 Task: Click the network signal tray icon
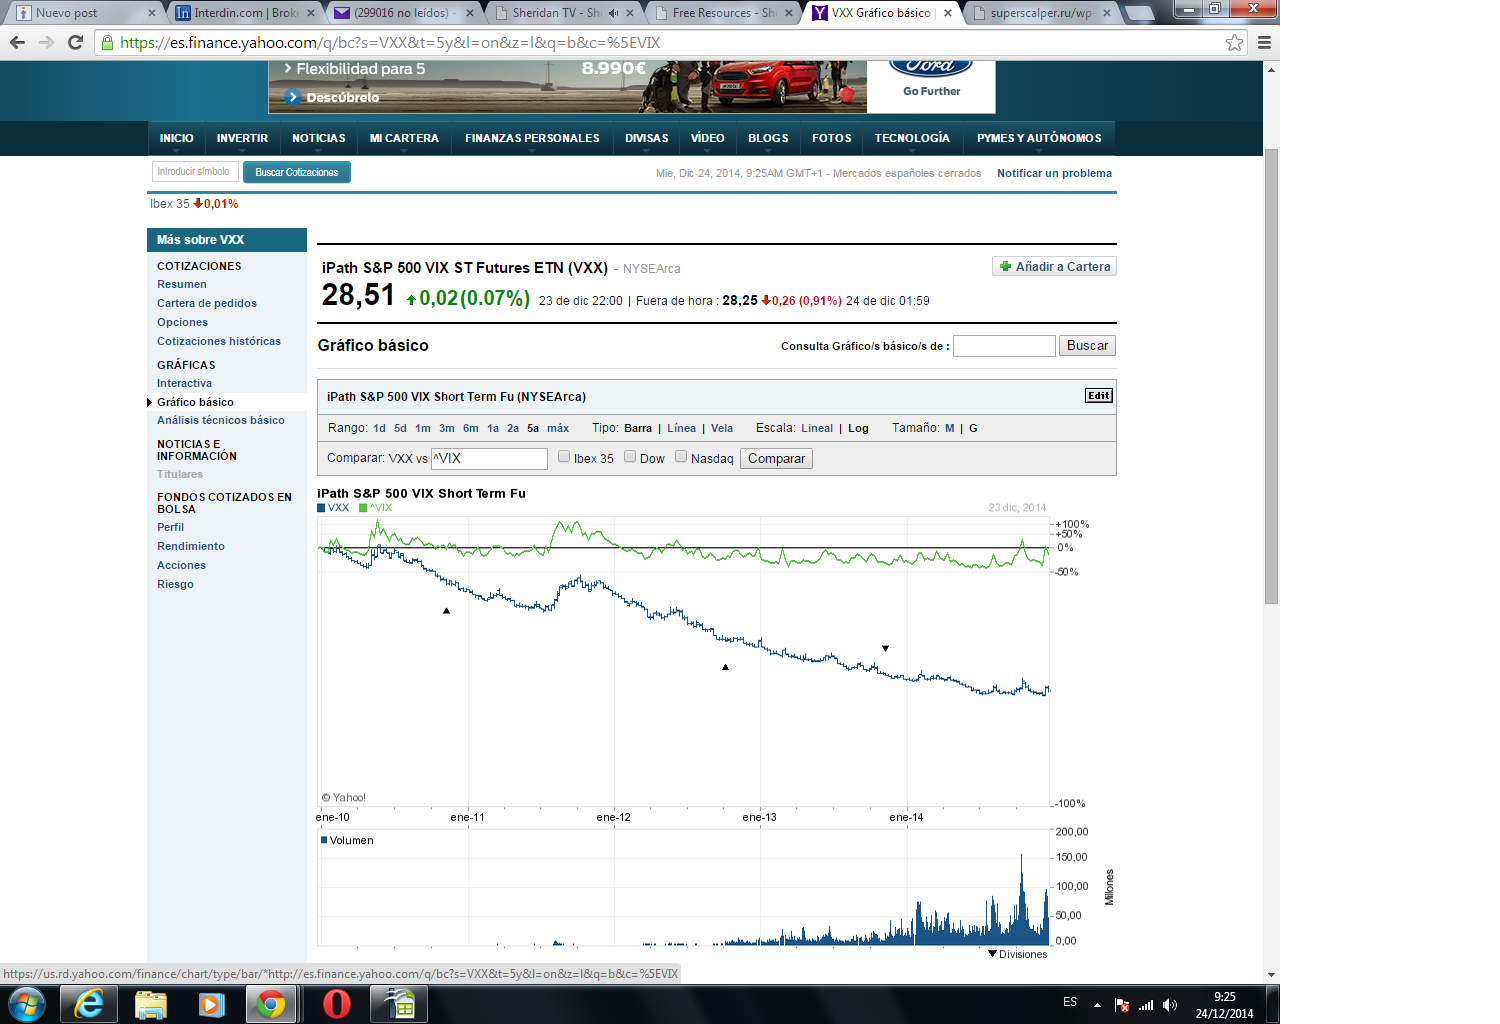1146,1005
